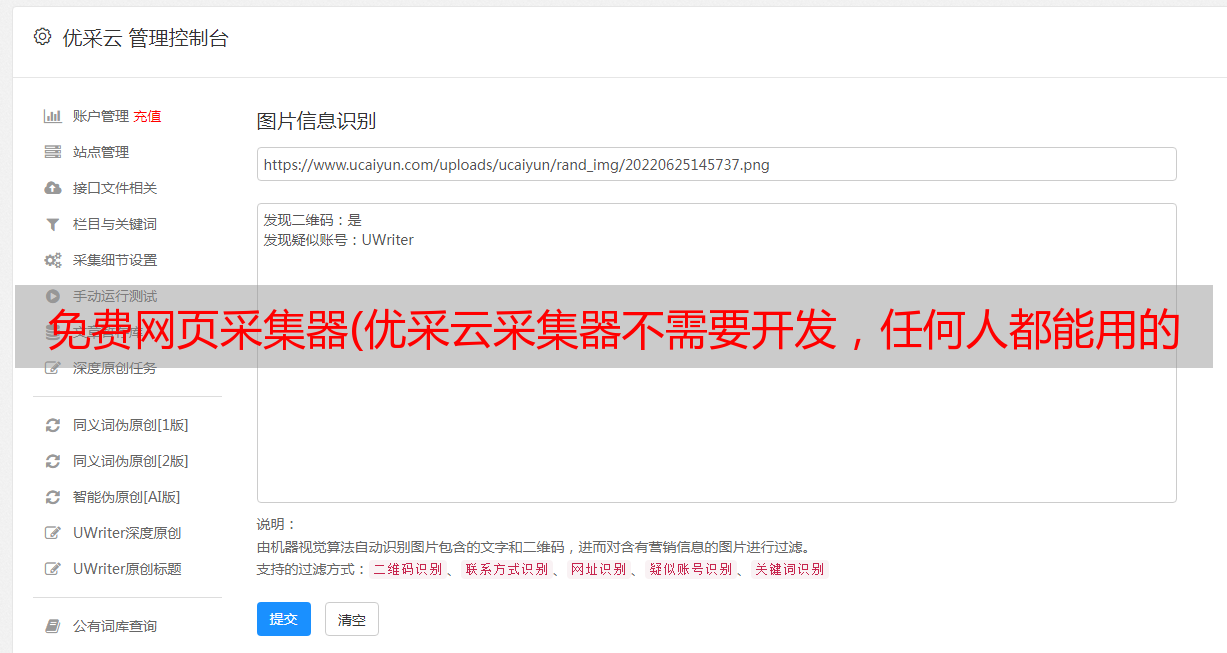Click the filter funnel icon for 栏目与关键词

click(53, 224)
